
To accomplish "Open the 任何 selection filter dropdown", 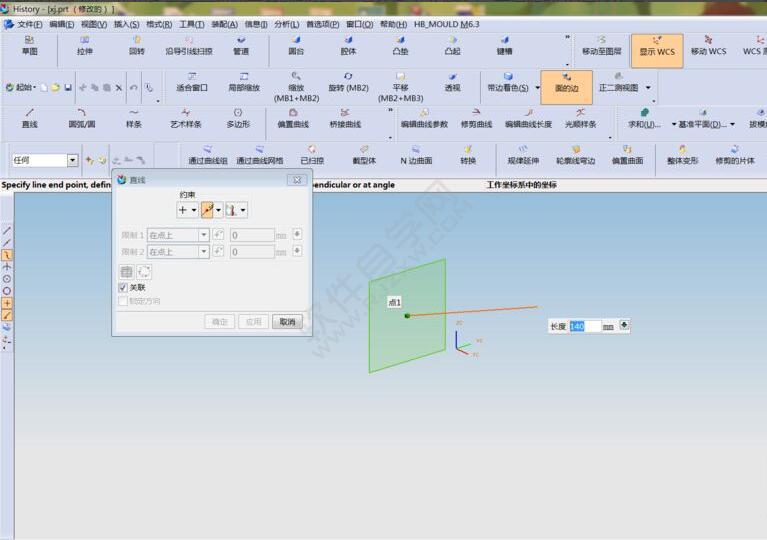I will (x=72, y=160).
